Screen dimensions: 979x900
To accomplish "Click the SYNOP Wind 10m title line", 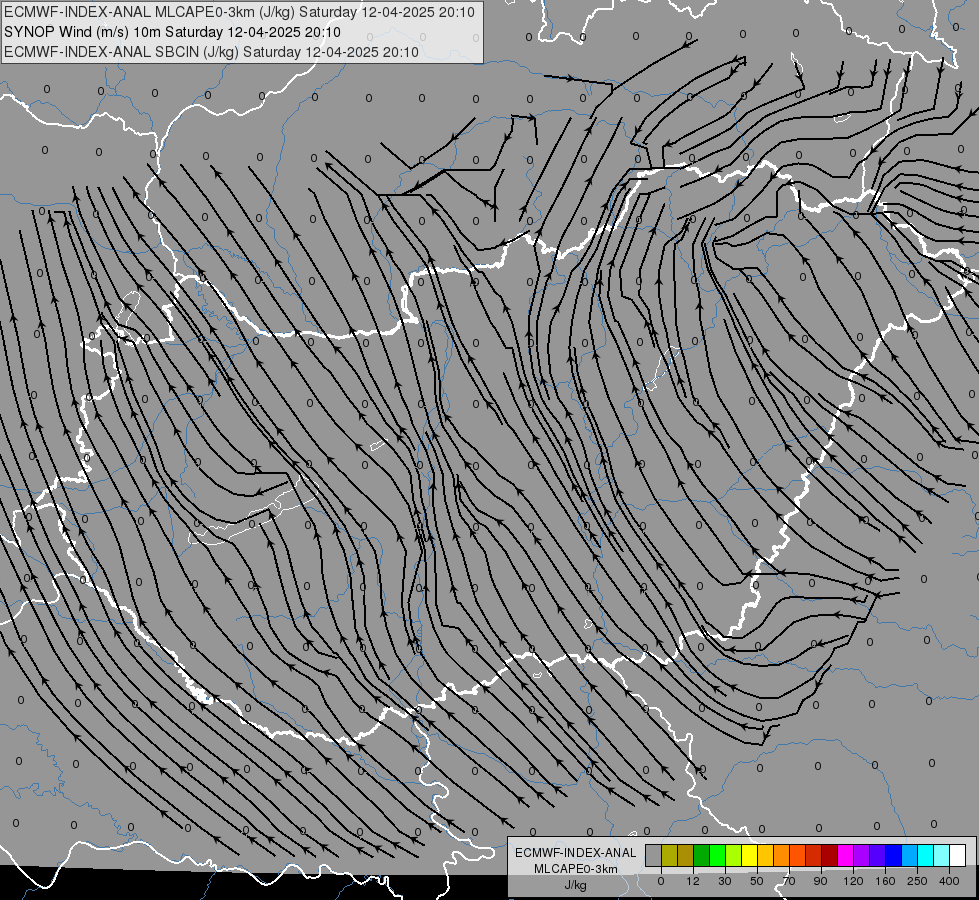I will click(172, 32).
